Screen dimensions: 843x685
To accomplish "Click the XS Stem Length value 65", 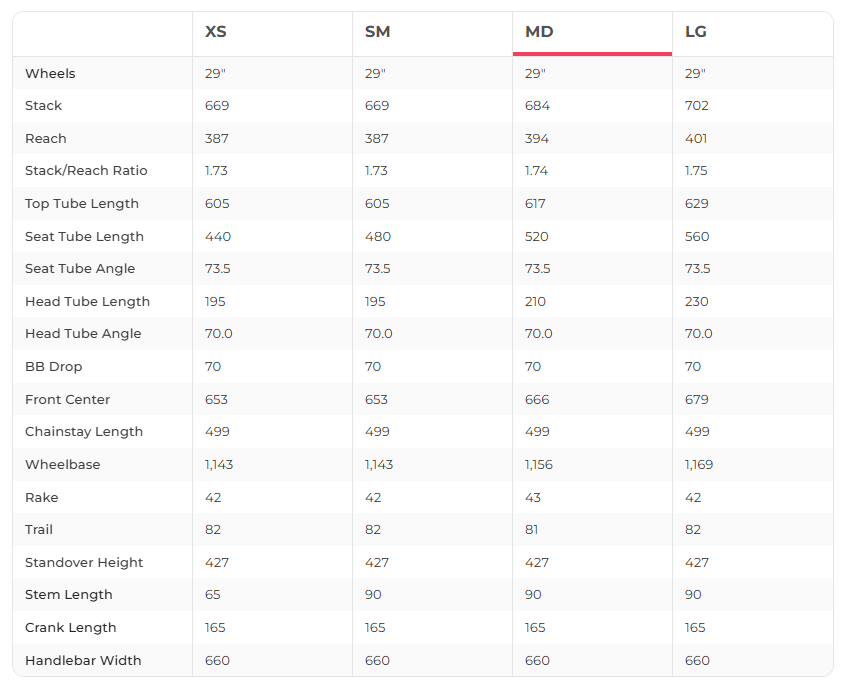I will point(214,595).
